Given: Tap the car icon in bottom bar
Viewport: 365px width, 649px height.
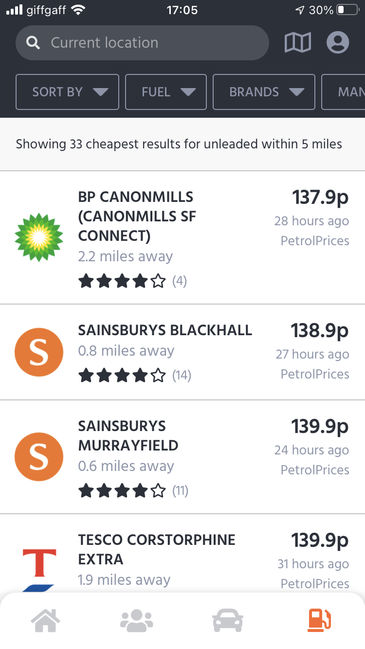Looking at the screenshot, I should coord(228,621).
